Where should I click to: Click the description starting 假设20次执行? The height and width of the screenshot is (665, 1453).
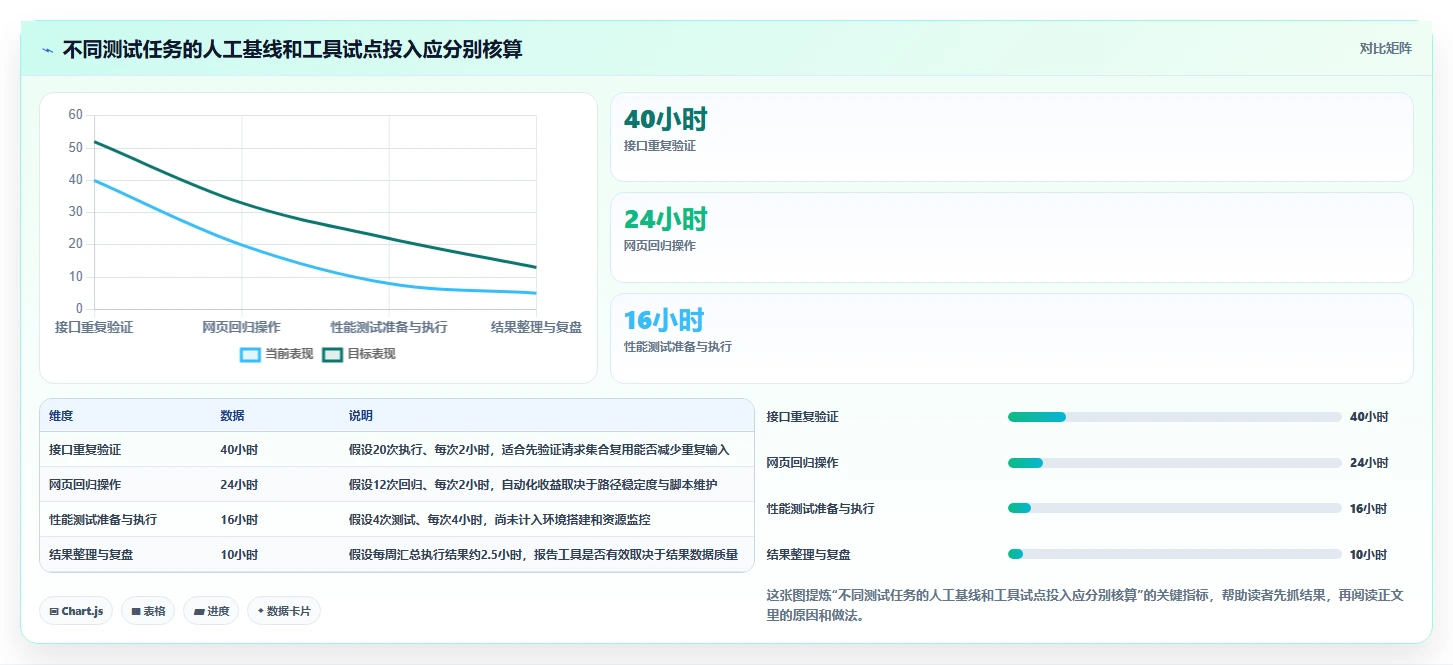tap(539, 450)
